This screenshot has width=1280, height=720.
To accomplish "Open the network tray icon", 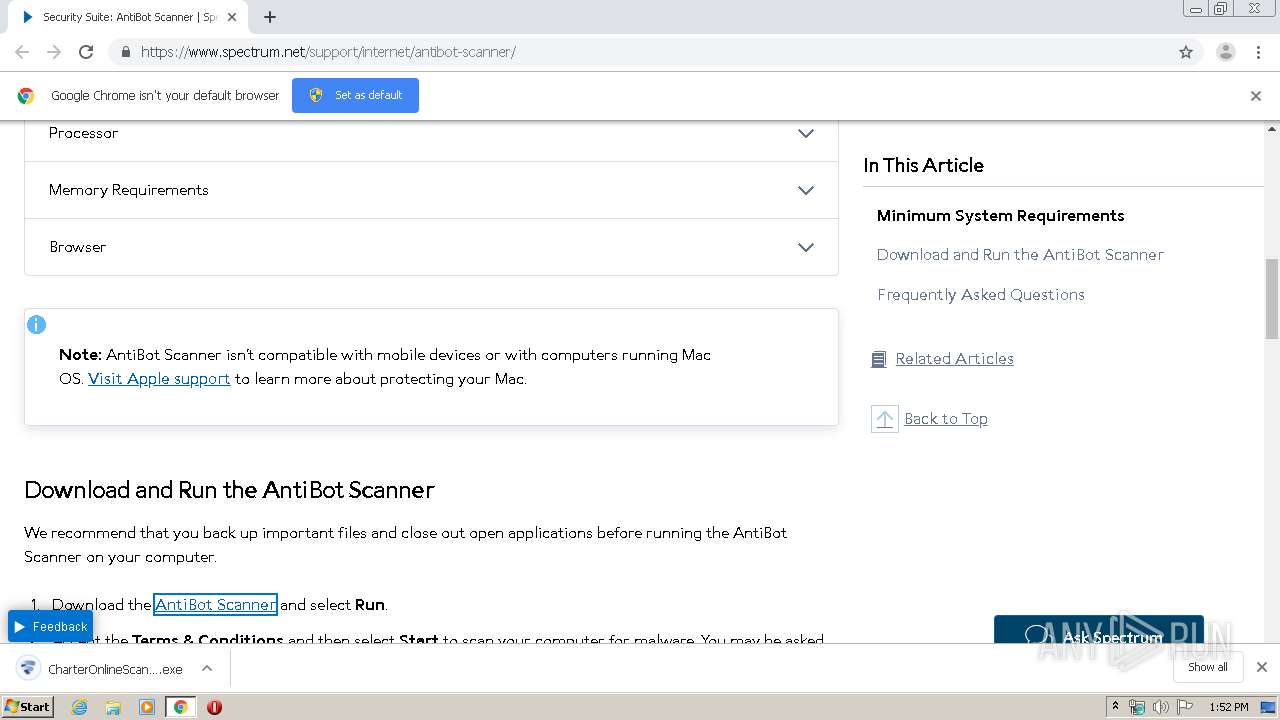I will click(x=1137, y=707).
